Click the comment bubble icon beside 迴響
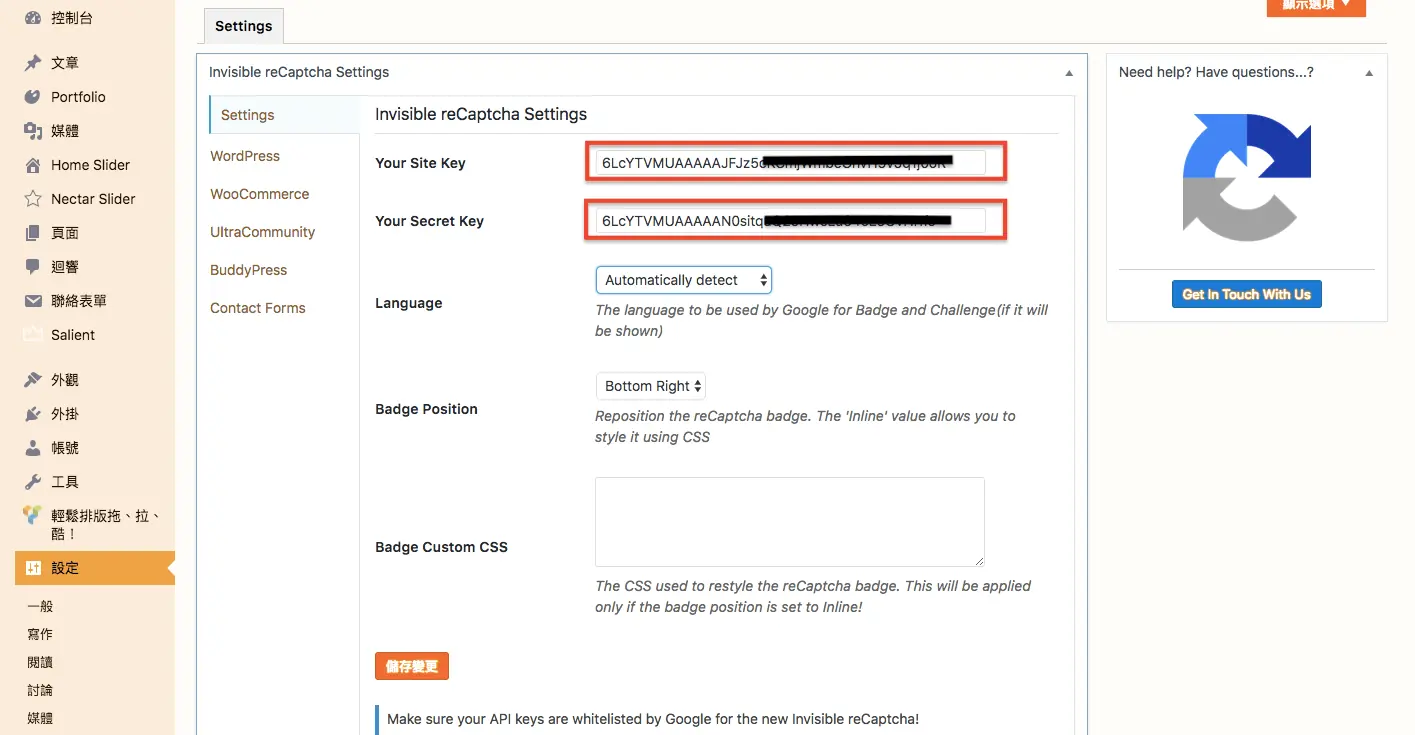Viewport: 1415px width, 735px height. pos(33,267)
